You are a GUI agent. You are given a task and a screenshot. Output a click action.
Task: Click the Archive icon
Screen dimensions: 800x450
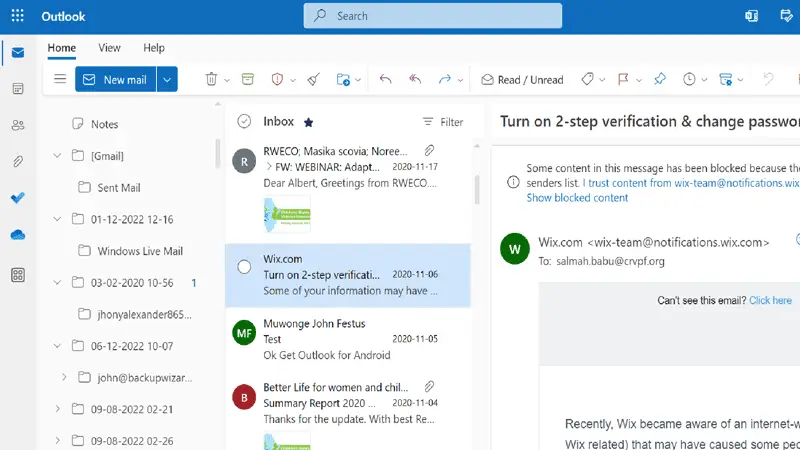coord(247,79)
